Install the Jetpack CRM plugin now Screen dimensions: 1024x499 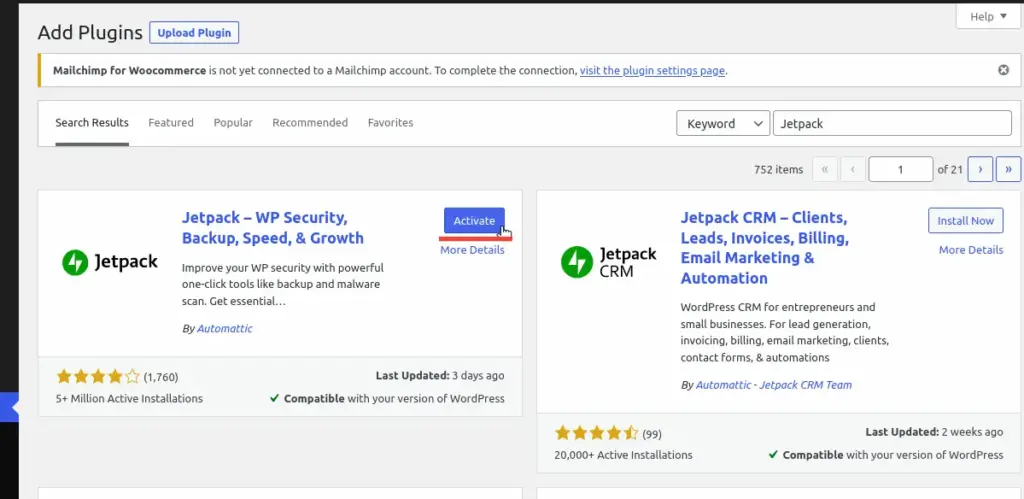(965, 221)
